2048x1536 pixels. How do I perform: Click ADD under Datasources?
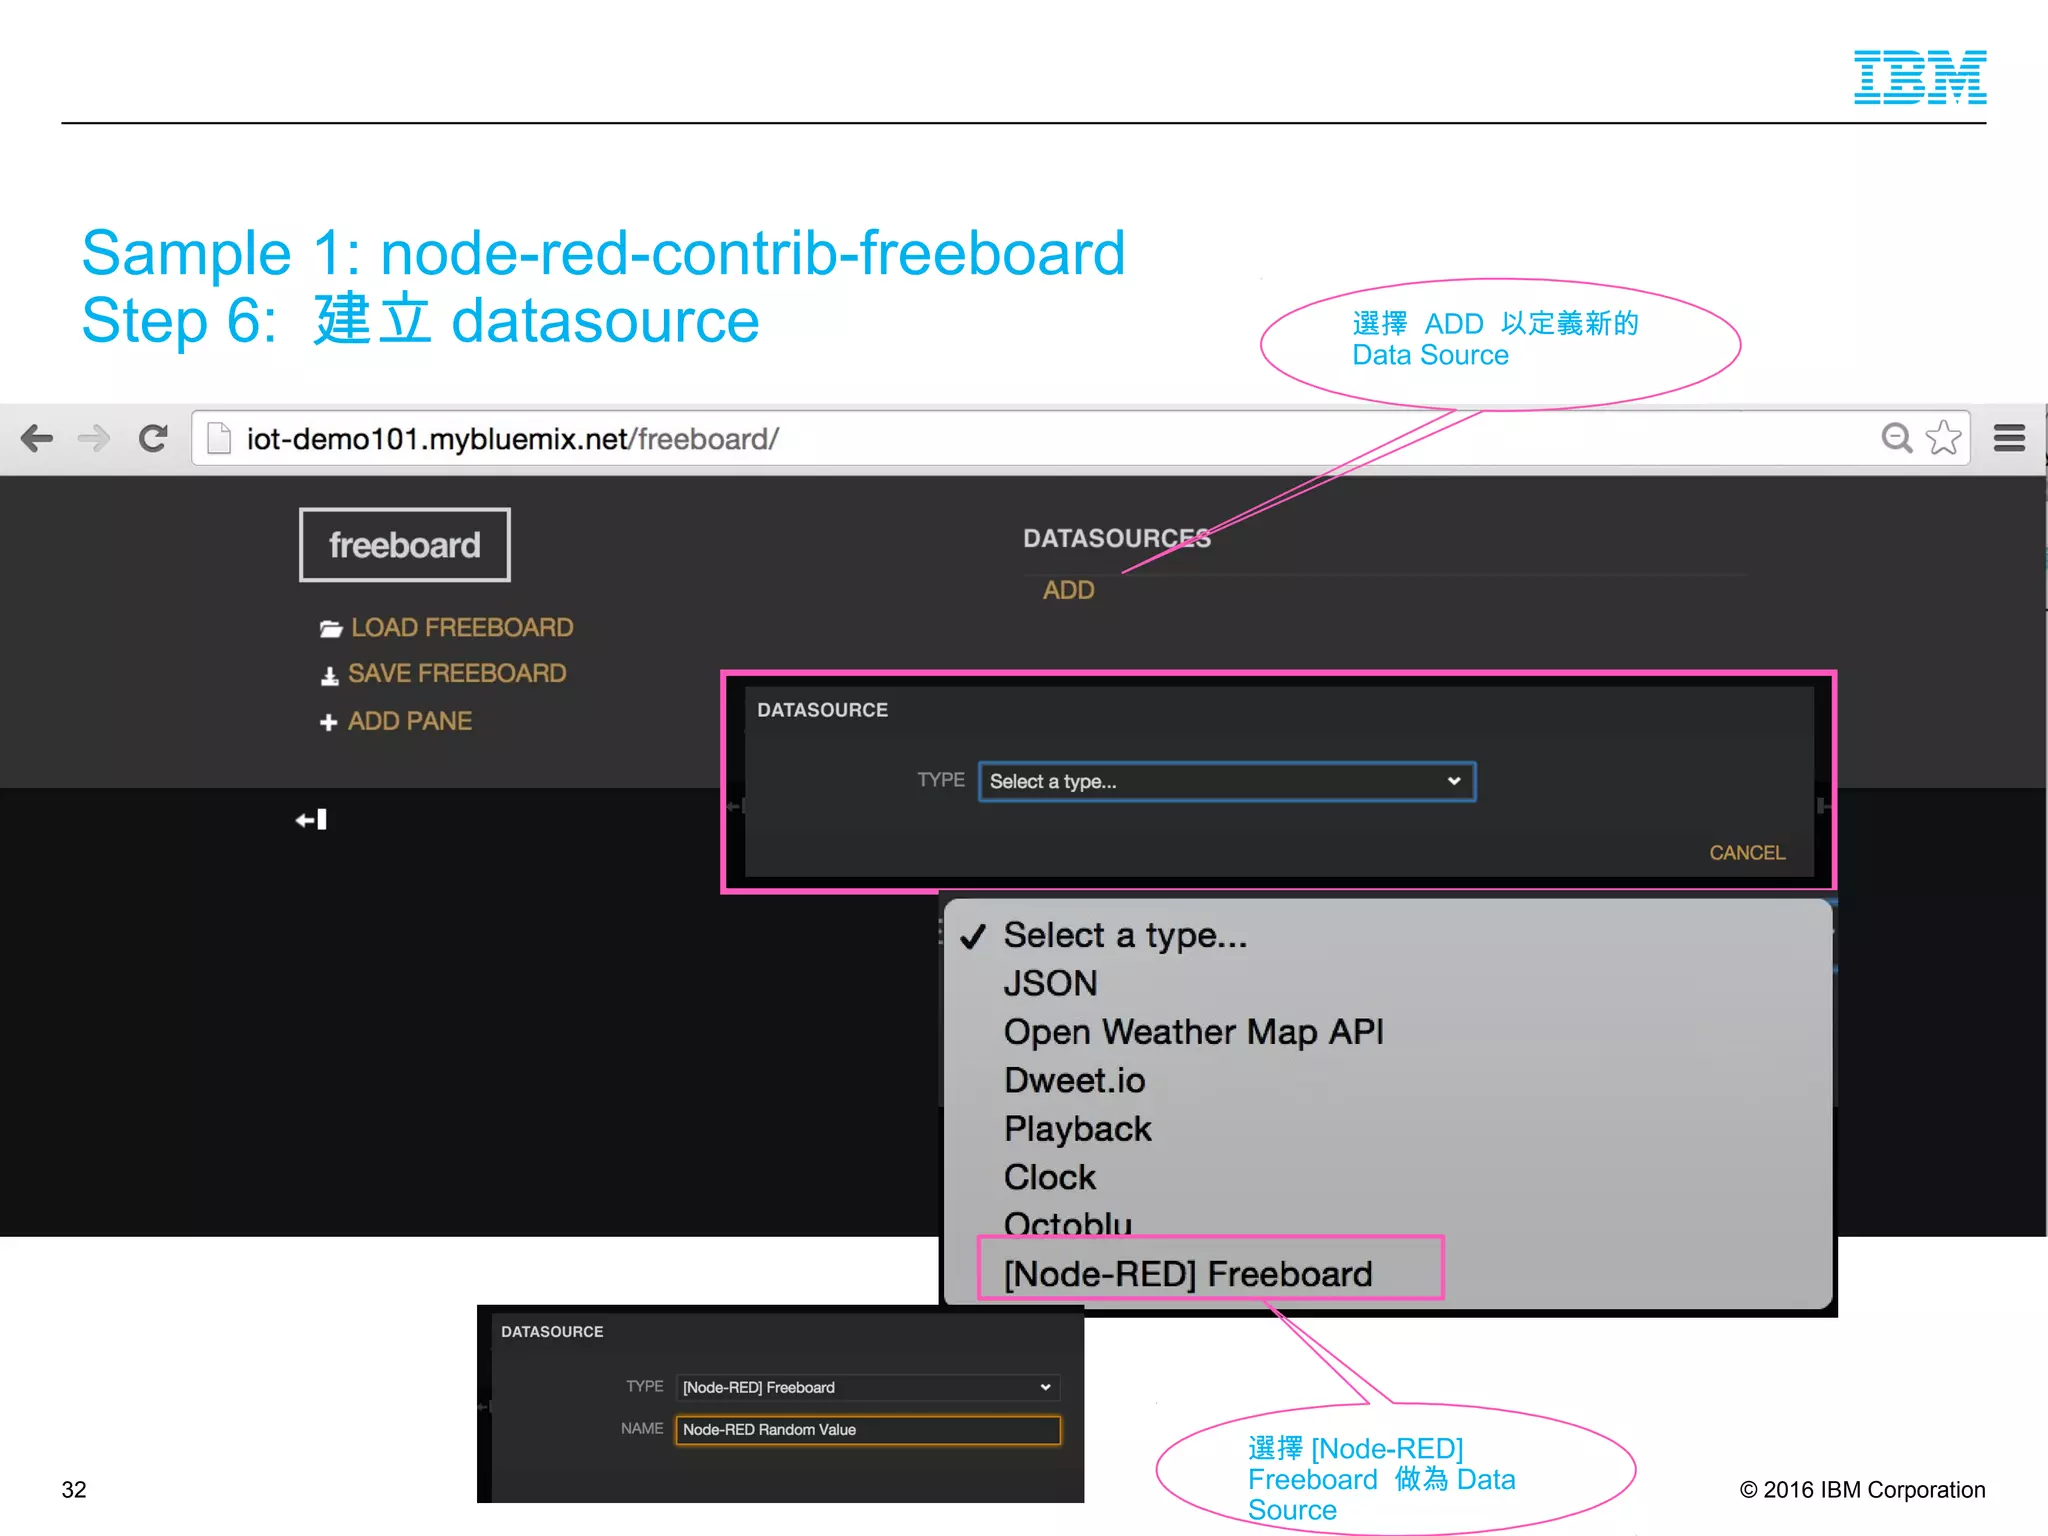(x=1068, y=590)
